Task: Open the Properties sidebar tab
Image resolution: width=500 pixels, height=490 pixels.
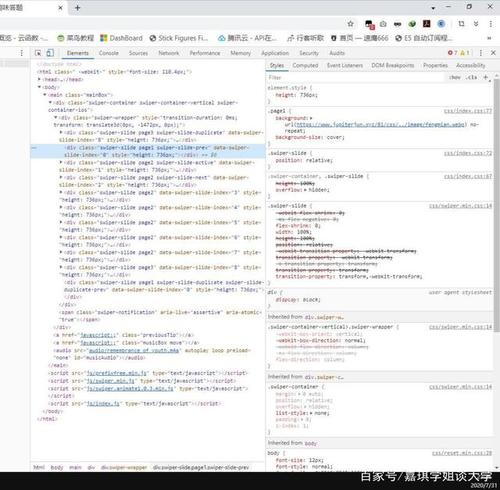Action: [x=435, y=65]
